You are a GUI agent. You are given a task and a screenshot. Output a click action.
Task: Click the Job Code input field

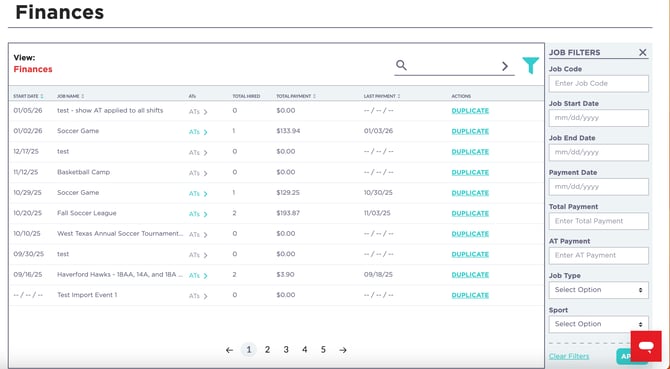point(599,84)
